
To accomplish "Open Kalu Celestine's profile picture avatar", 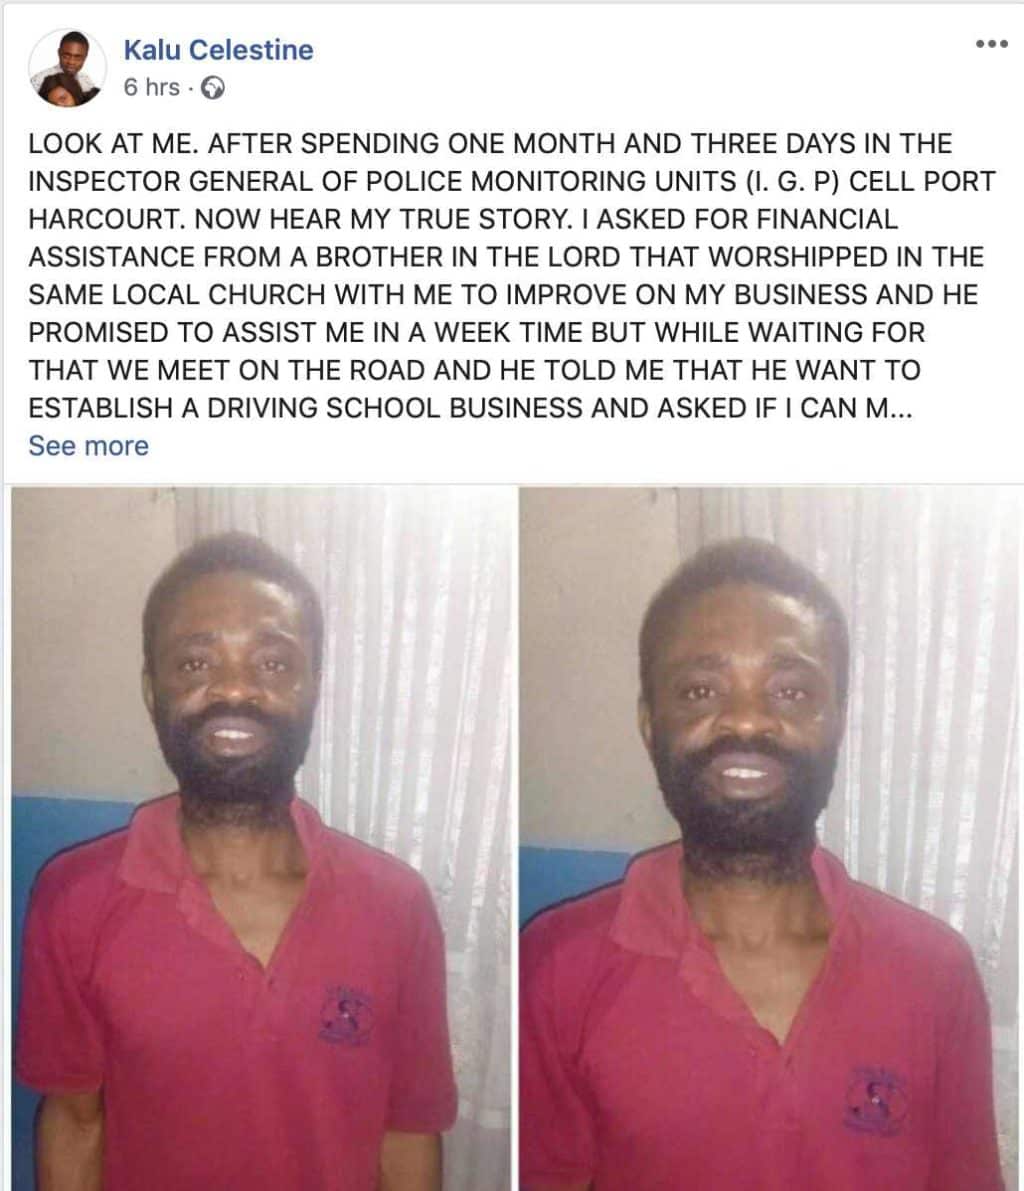I will [68, 68].
